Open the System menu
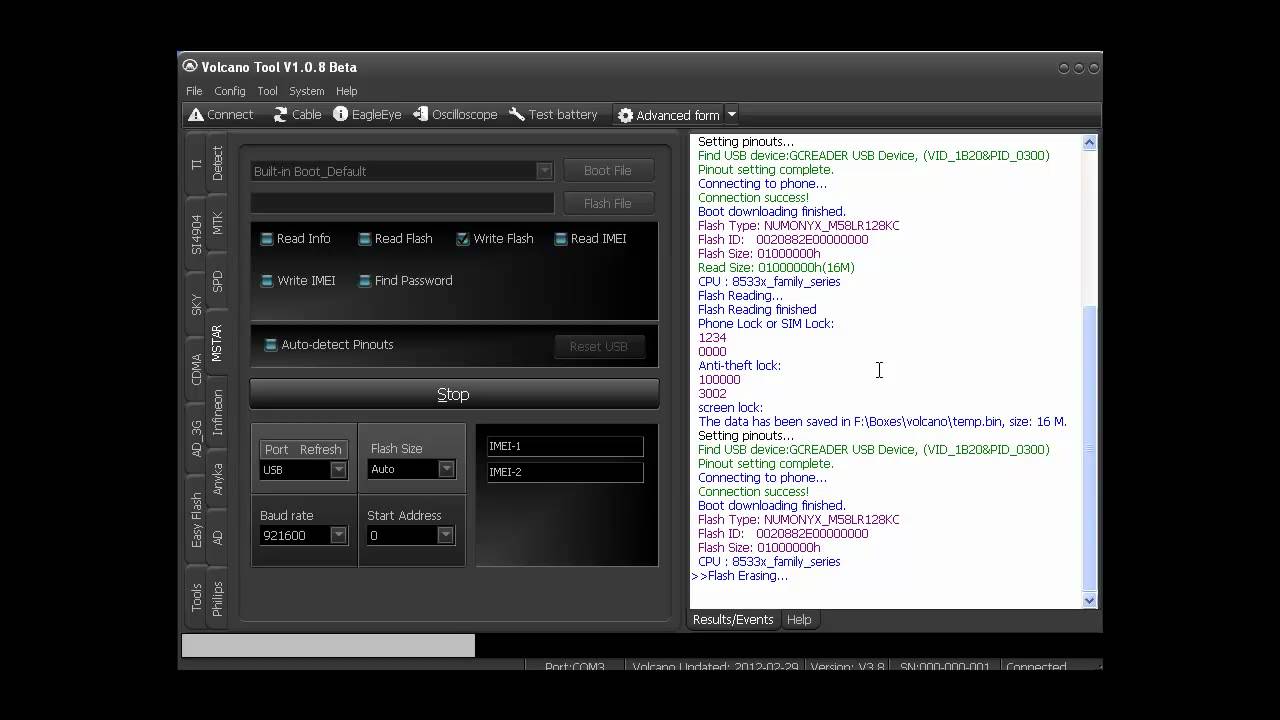Image resolution: width=1280 pixels, height=720 pixels. [x=306, y=91]
